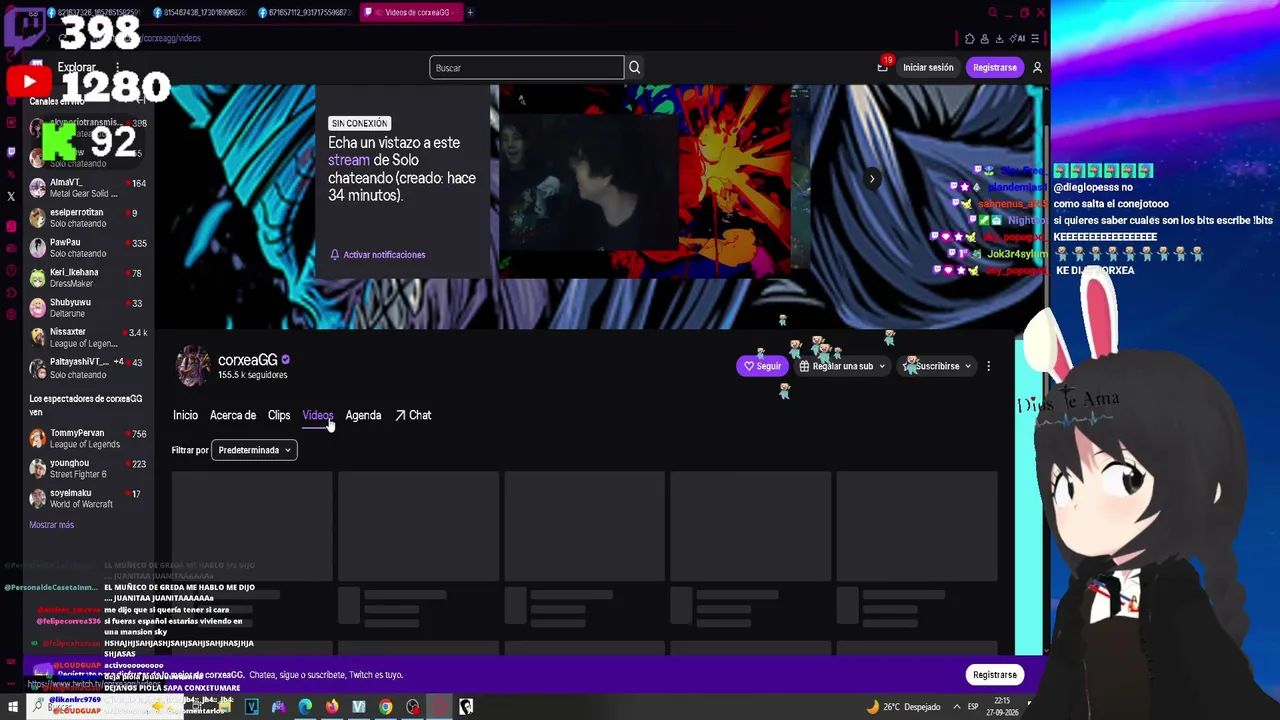Click the taskbar weather 26°C Despejado
Screen dimensions: 1280x720
[905, 707]
